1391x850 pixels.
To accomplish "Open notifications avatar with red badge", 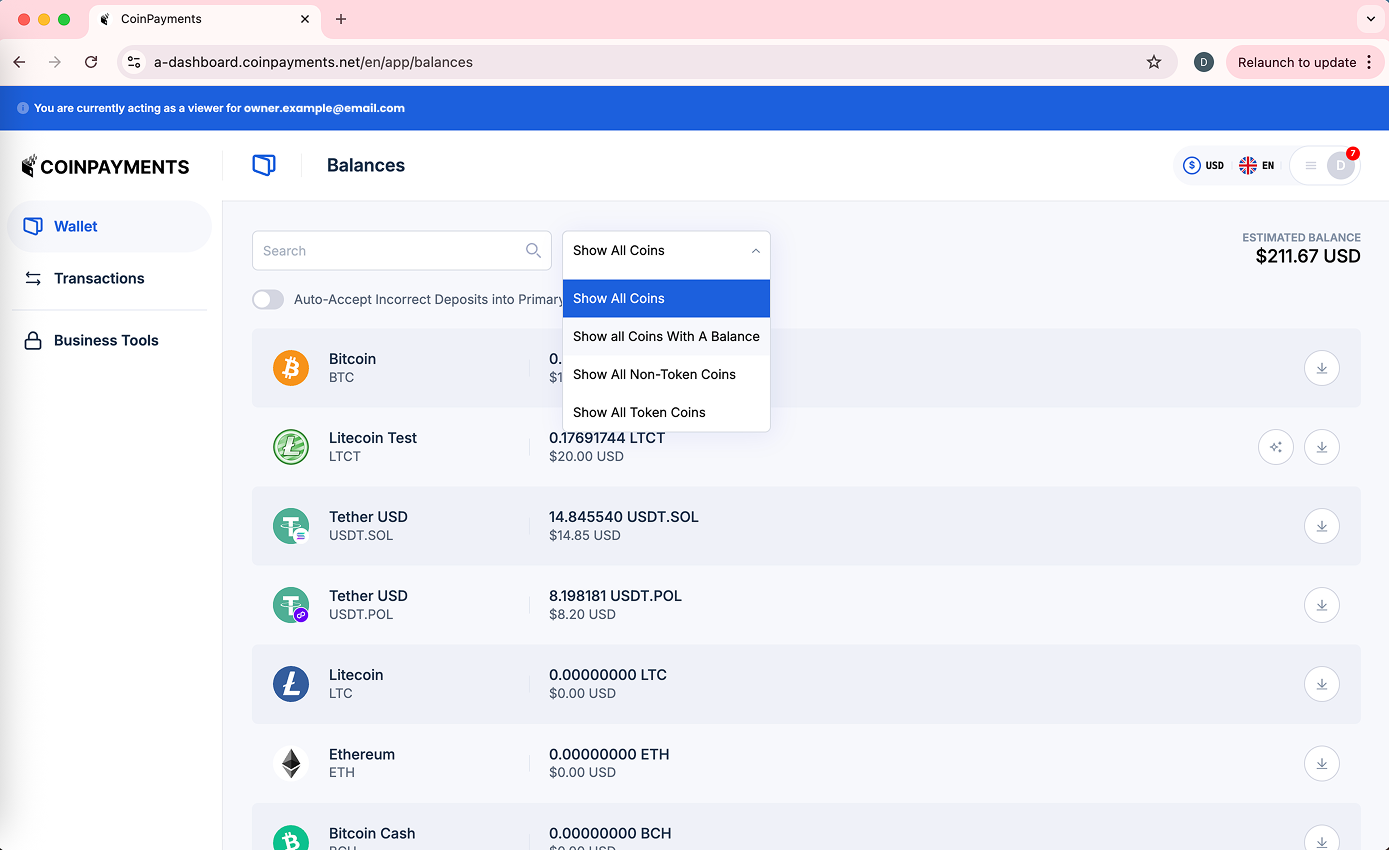I will 1339,166.
